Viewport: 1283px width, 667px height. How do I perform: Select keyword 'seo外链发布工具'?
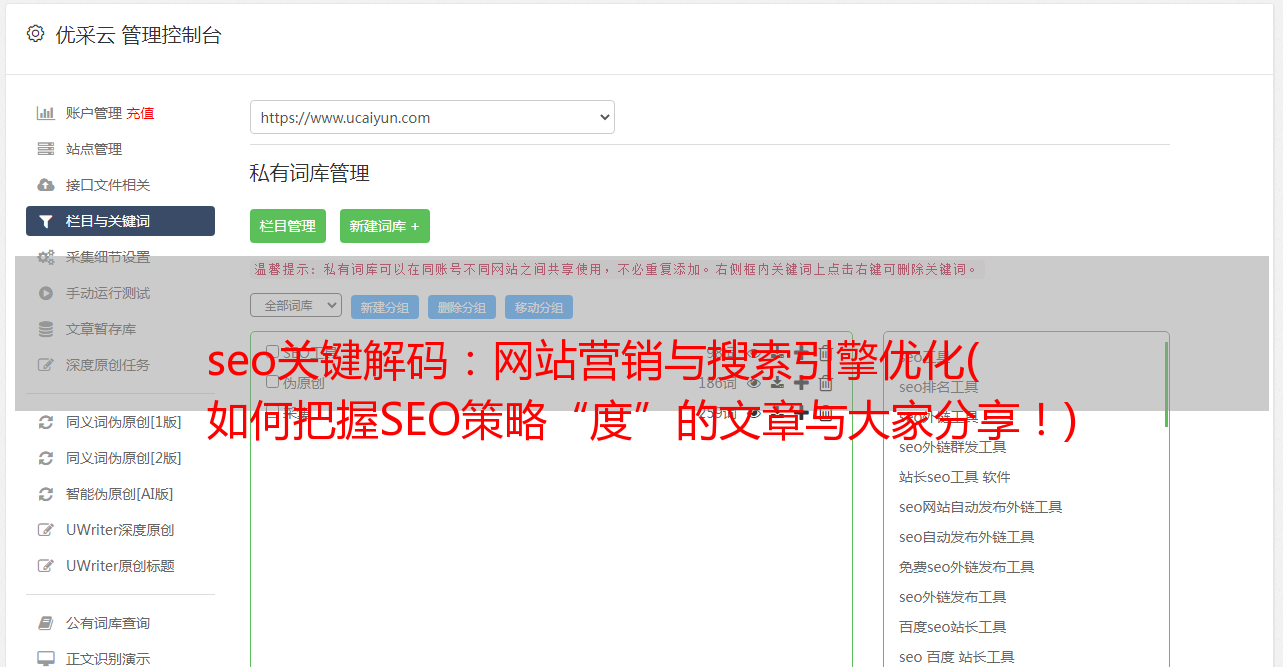tap(953, 597)
